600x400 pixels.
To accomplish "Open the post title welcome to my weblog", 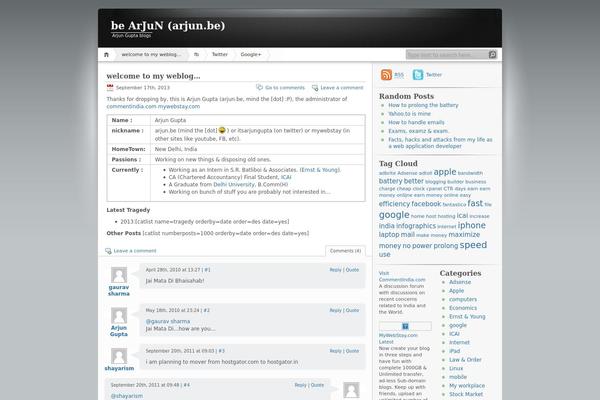I will [153, 76].
